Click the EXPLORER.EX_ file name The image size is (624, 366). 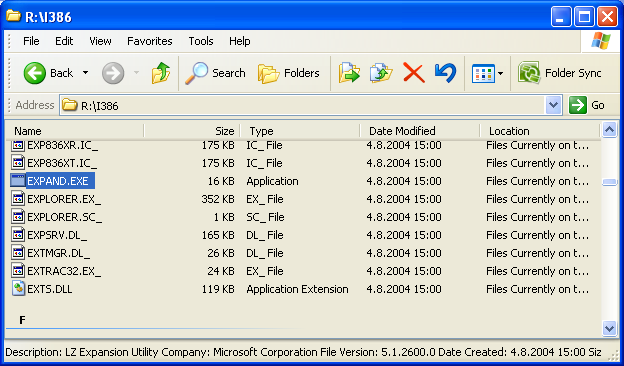coord(64,199)
